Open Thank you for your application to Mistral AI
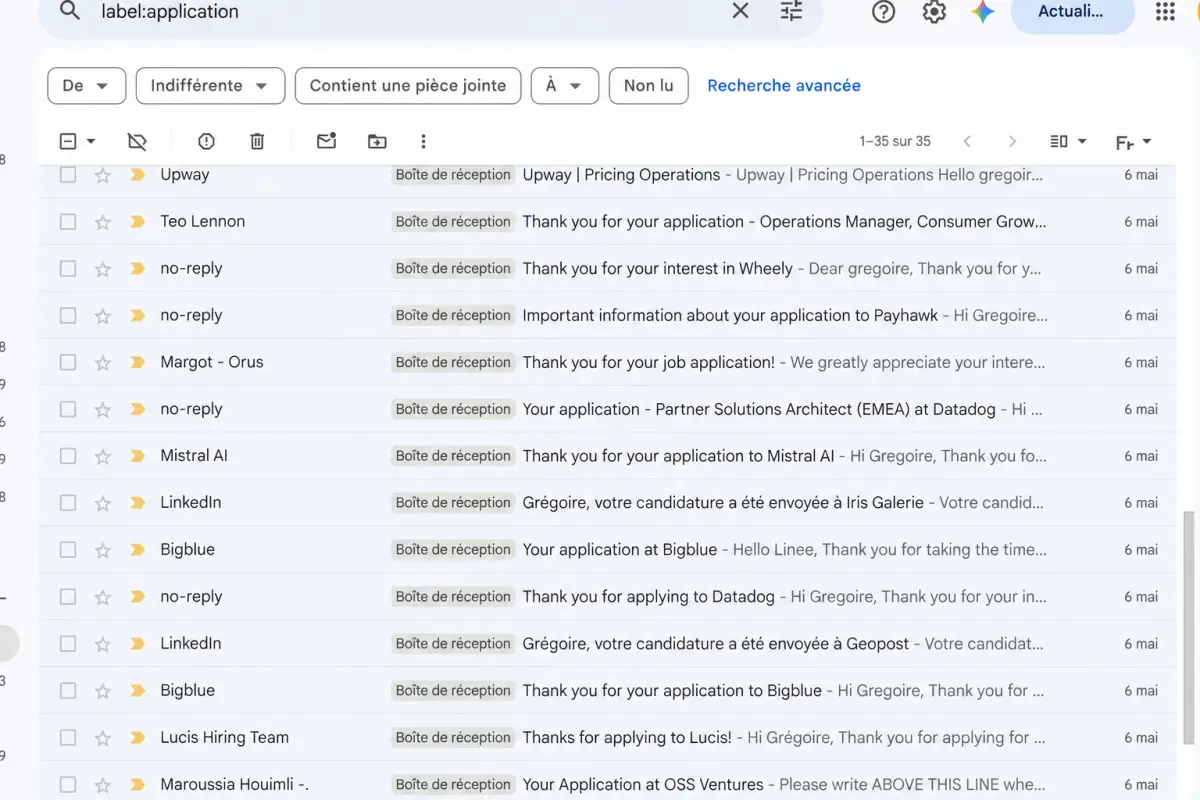The image size is (1200, 800). (678, 456)
